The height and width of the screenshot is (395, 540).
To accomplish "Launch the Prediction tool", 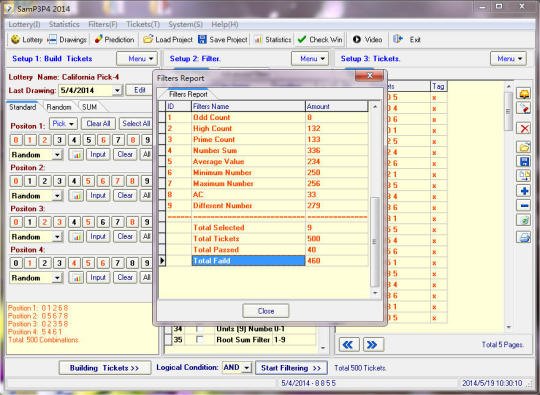I will click(114, 40).
